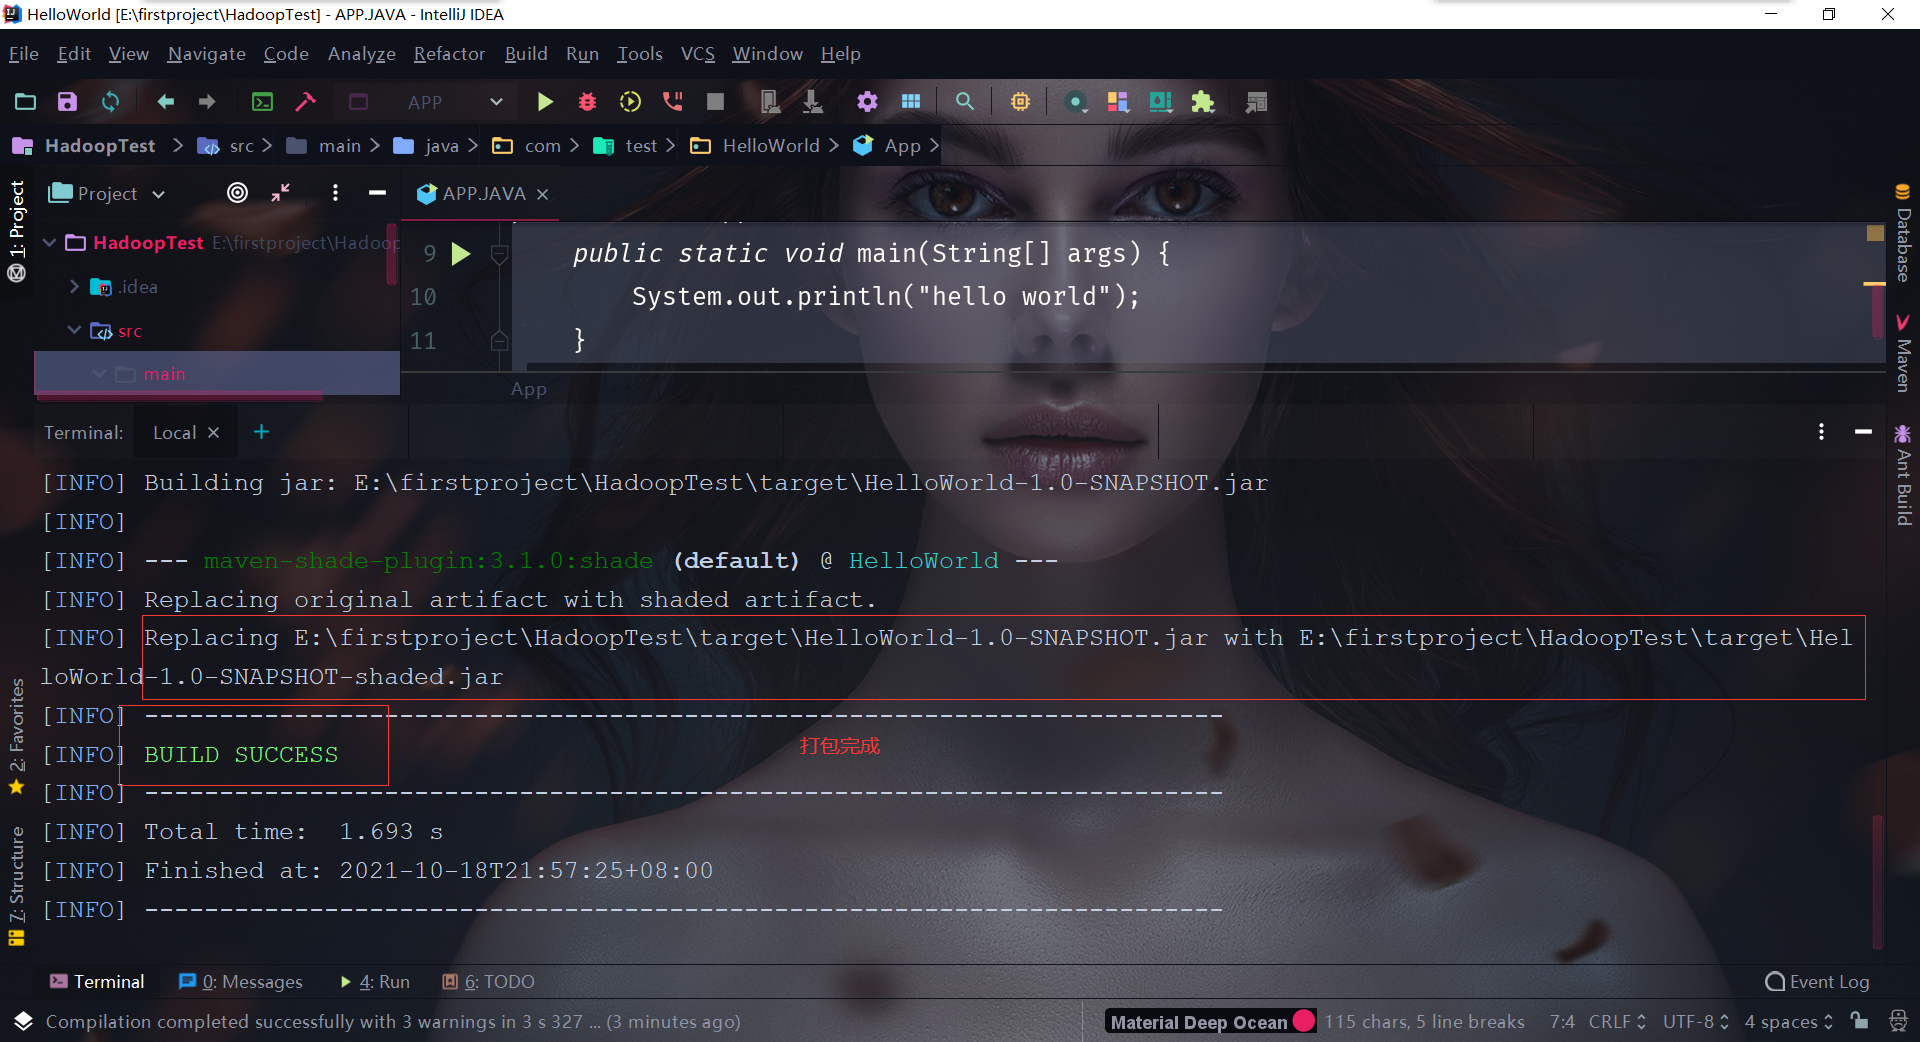Navigate forward with the right arrow icon
The width and height of the screenshot is (1920, 1042).
[207, 102]
